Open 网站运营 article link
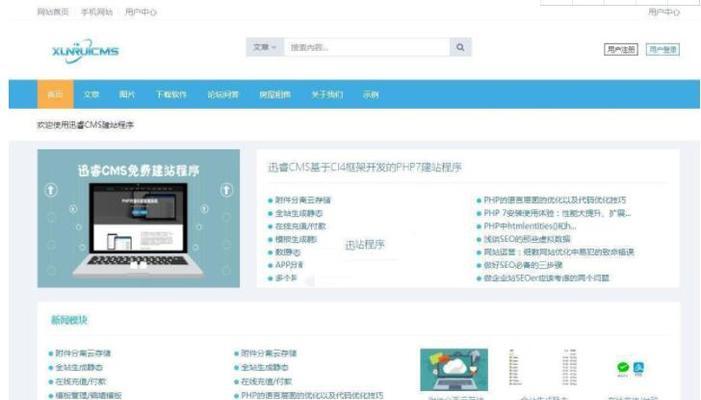 tap(558, 252)
